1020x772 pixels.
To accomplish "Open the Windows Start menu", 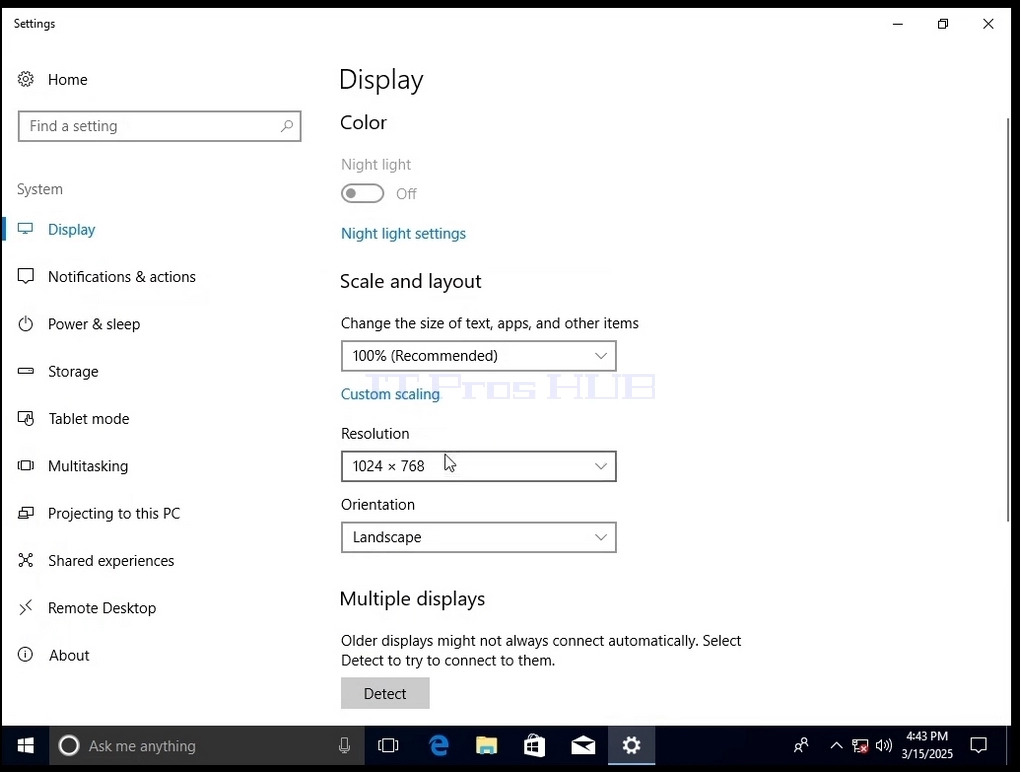I will (25, 745).
